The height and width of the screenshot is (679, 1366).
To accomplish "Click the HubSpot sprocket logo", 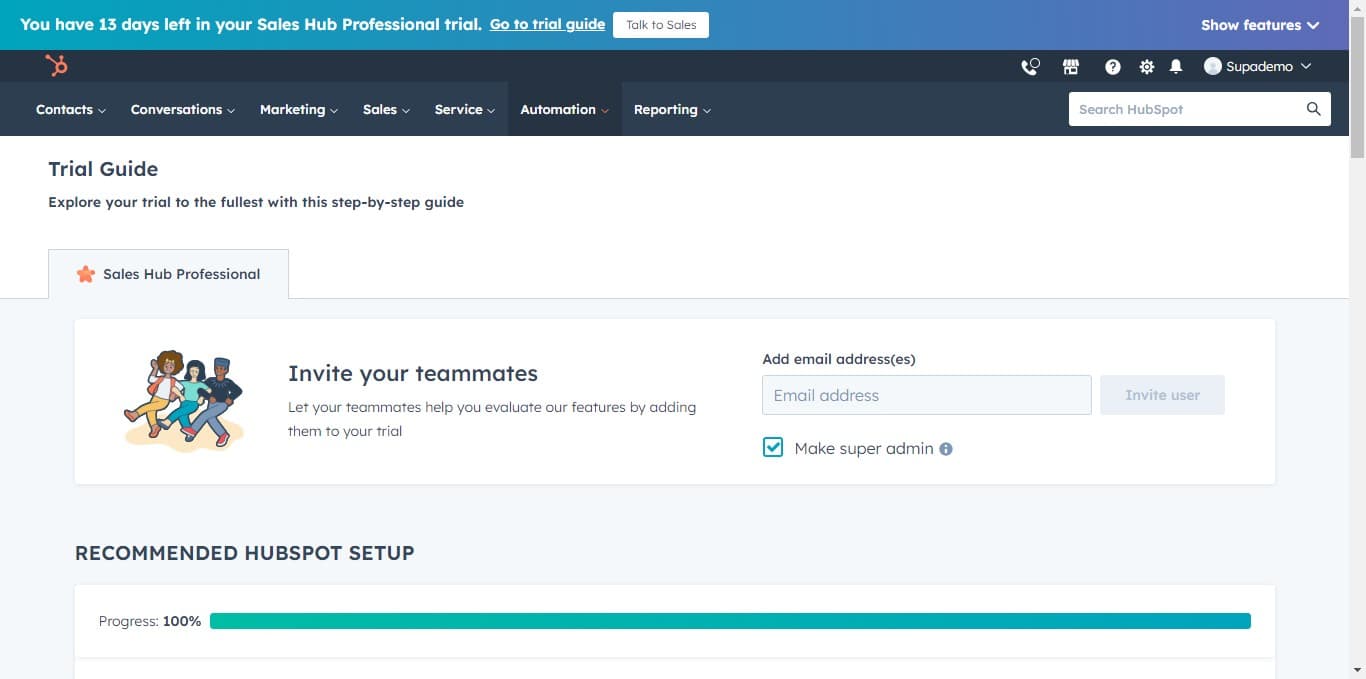I will [57, 65].
